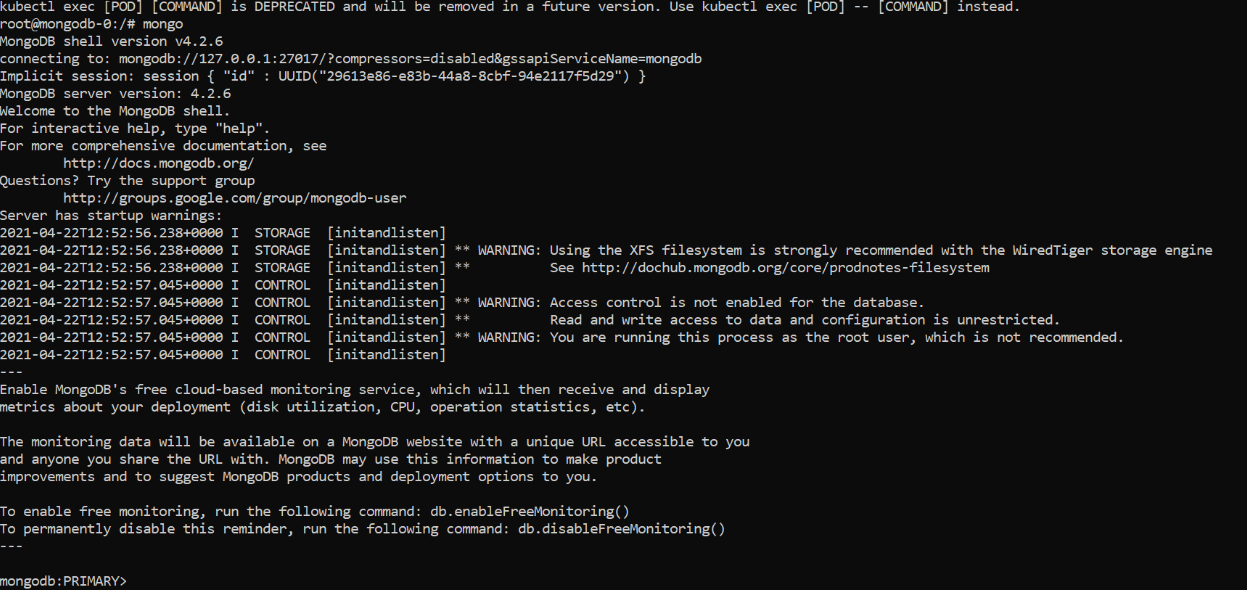Click the 'For interactive help' hint line
This screenshot has height=590, width=1247.
[135, 128]
